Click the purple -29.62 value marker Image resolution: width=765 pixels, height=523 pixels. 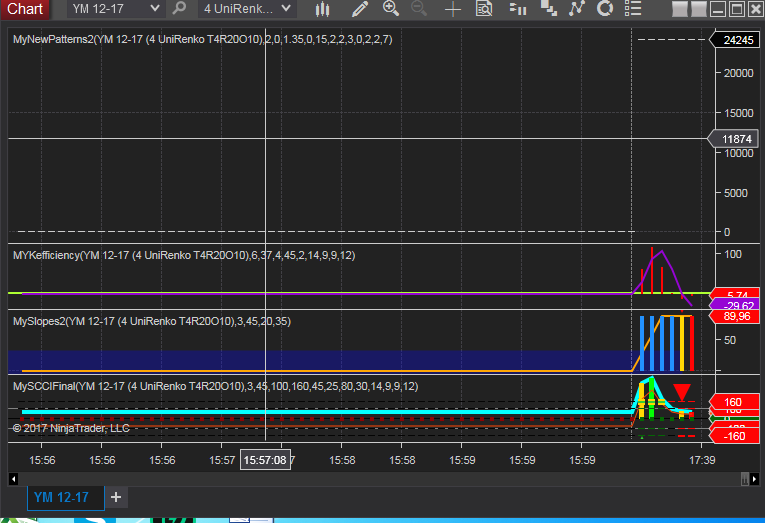(x=736, y=305)
